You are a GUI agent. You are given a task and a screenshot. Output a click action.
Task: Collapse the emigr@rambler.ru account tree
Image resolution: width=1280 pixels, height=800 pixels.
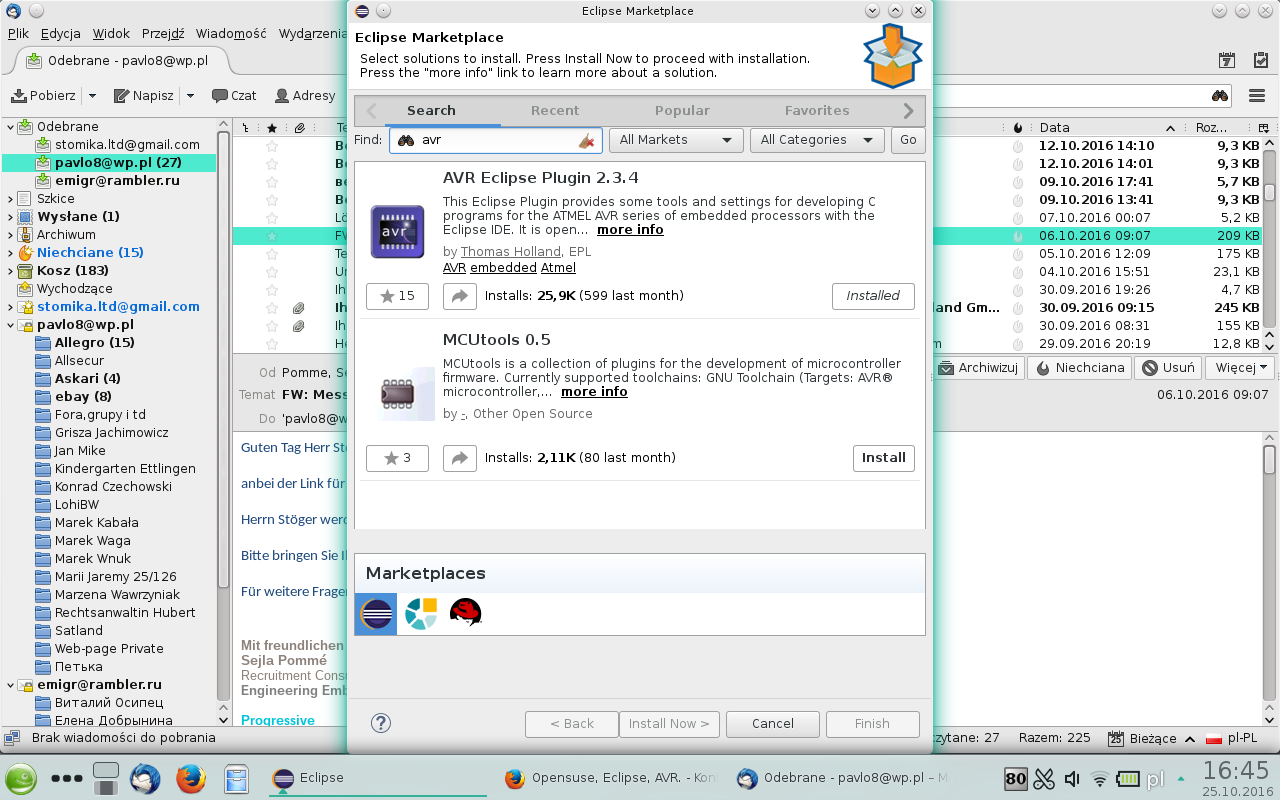click(x=10, y=685)
